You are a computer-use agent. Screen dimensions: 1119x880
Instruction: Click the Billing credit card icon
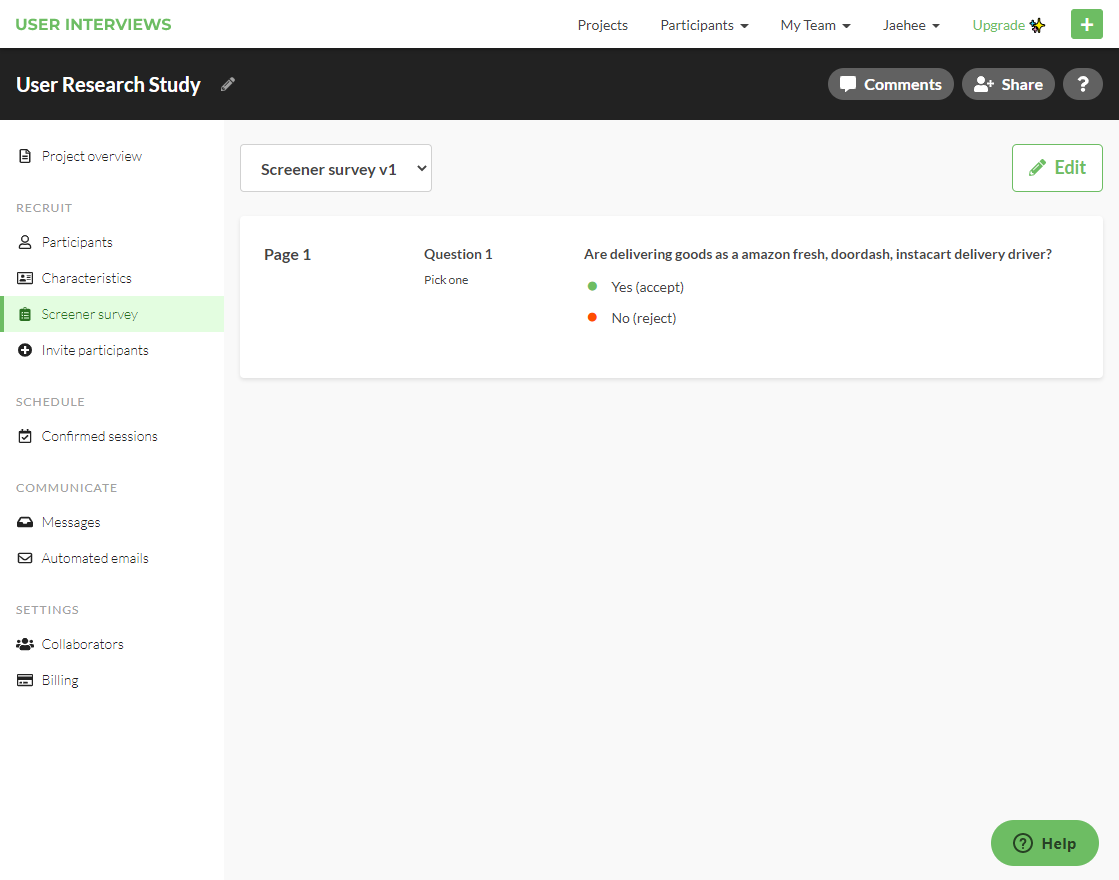[25, 680]
